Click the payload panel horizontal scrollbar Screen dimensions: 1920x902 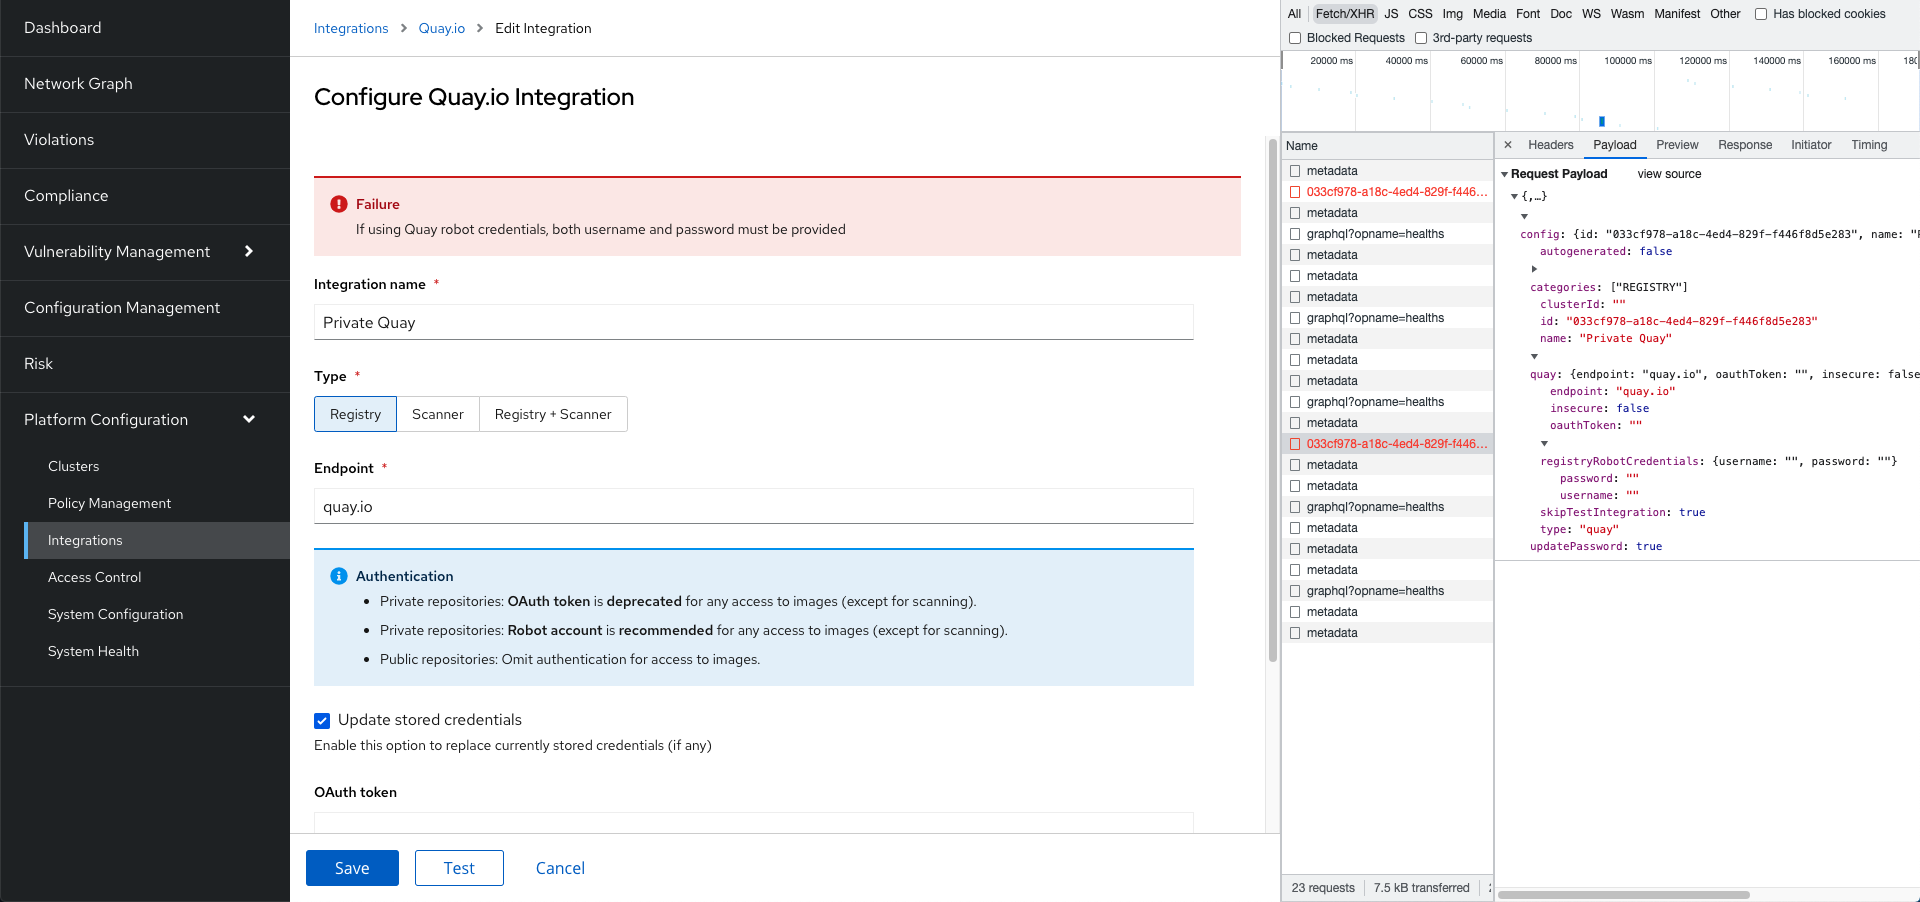1624,895
